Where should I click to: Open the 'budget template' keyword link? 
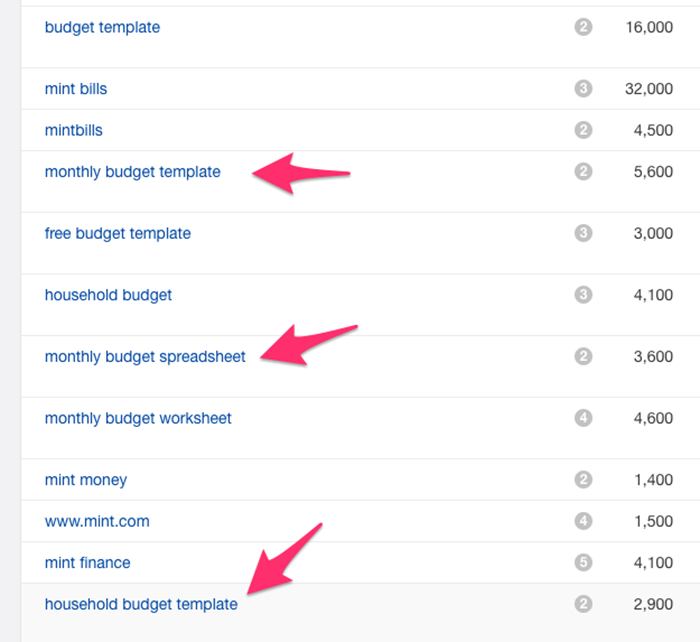(102, 27)
